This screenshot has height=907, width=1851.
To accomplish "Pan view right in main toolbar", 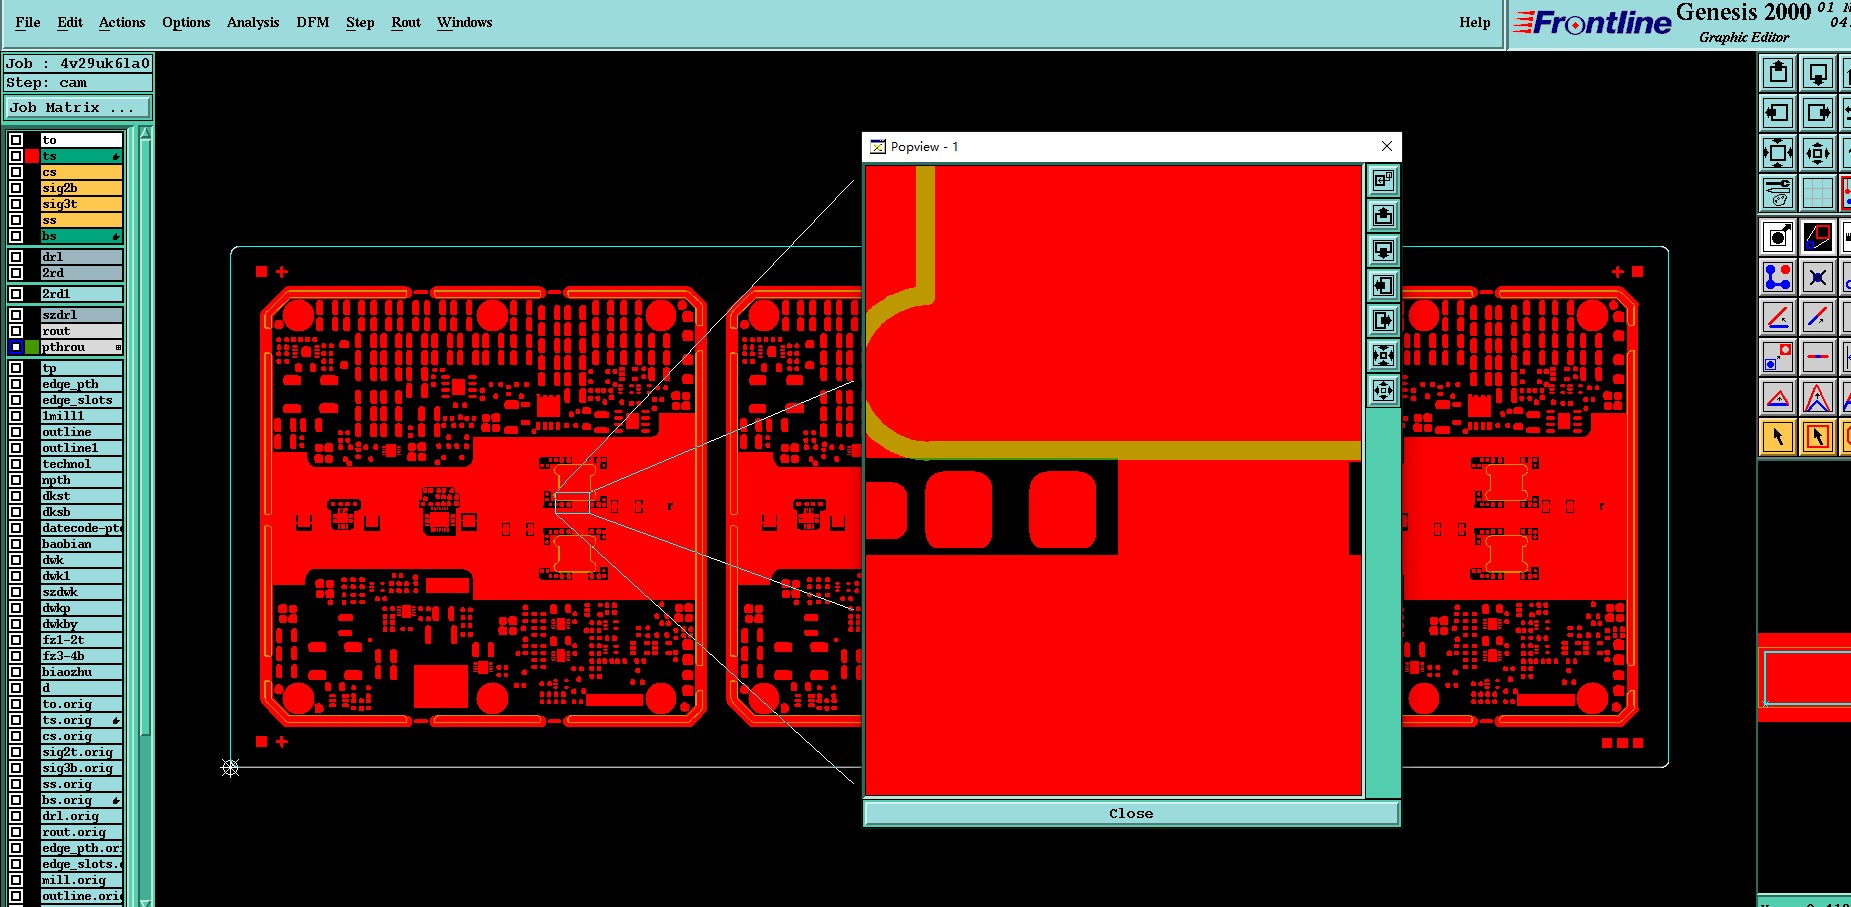I will pyautogui.click(x=1818, y=113).
